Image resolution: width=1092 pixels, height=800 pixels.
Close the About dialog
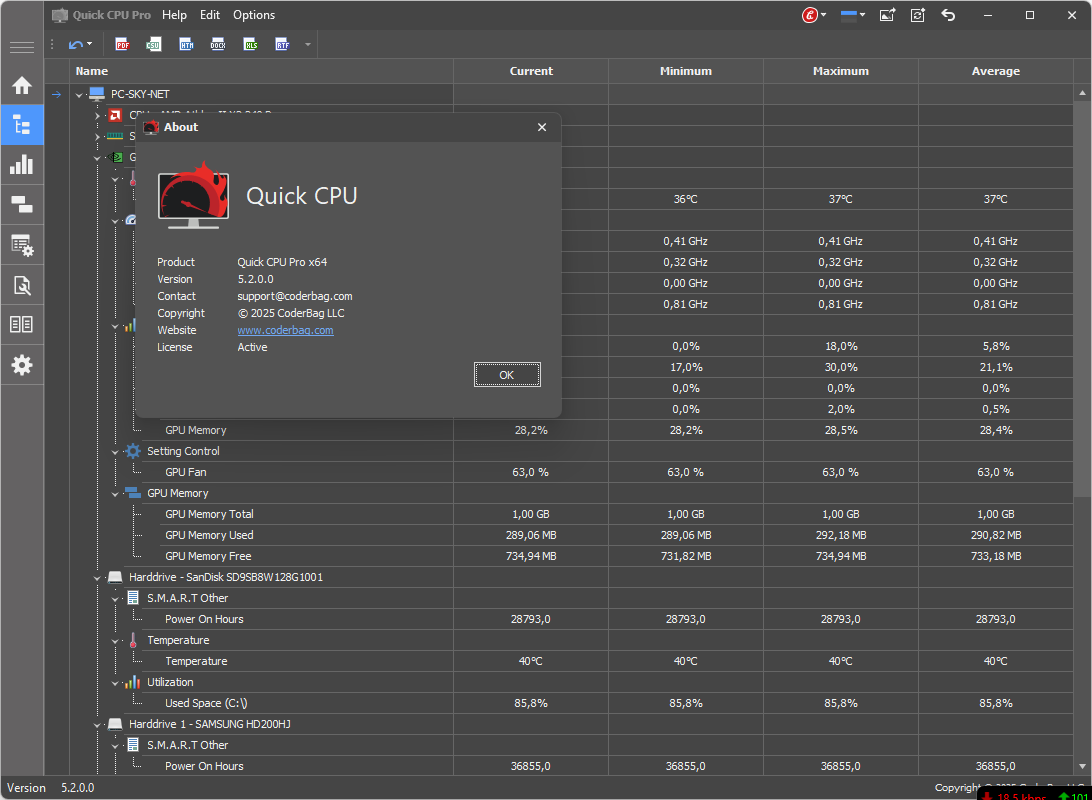tap(542, 127)
